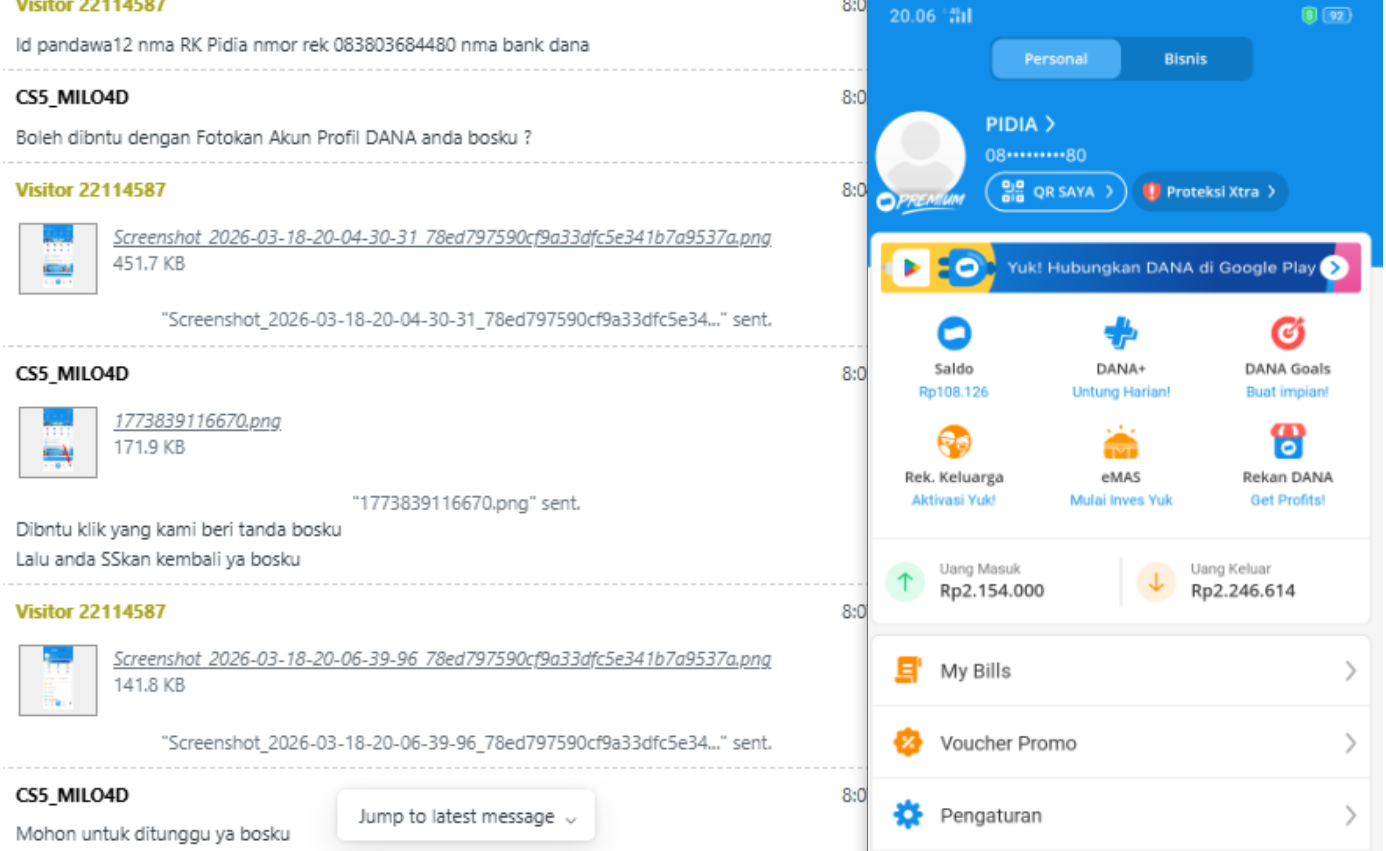Open the DANA Goals target icon
The width and height of the screenshot is (1386, 851).
pos(1288,333)
